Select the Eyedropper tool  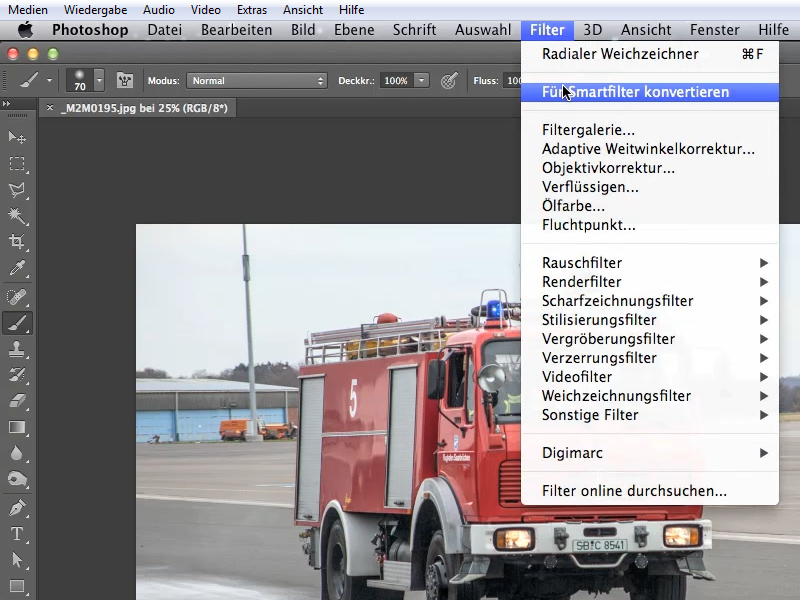pyautogui.click(x=17, y=268)
